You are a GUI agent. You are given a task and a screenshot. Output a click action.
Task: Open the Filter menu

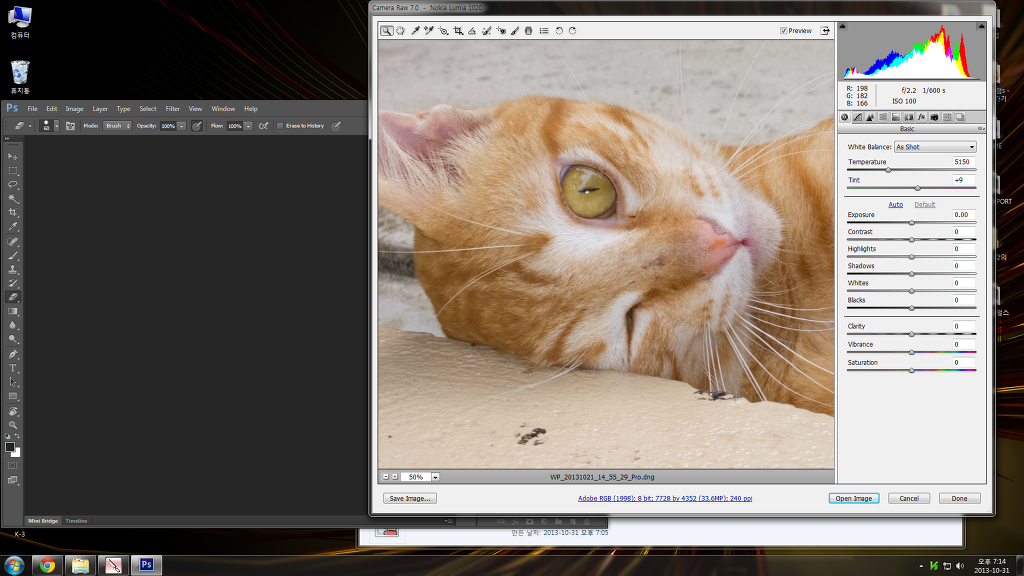[173, 108]
